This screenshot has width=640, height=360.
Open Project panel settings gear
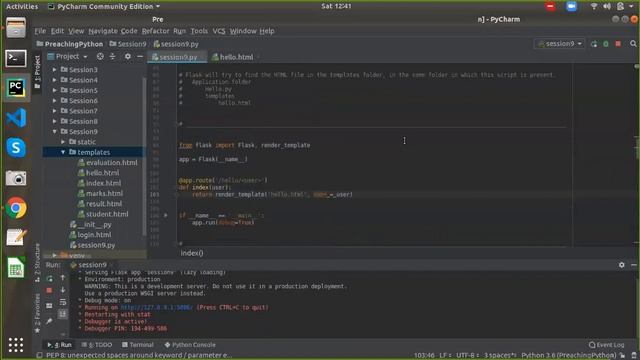[128, 56]
